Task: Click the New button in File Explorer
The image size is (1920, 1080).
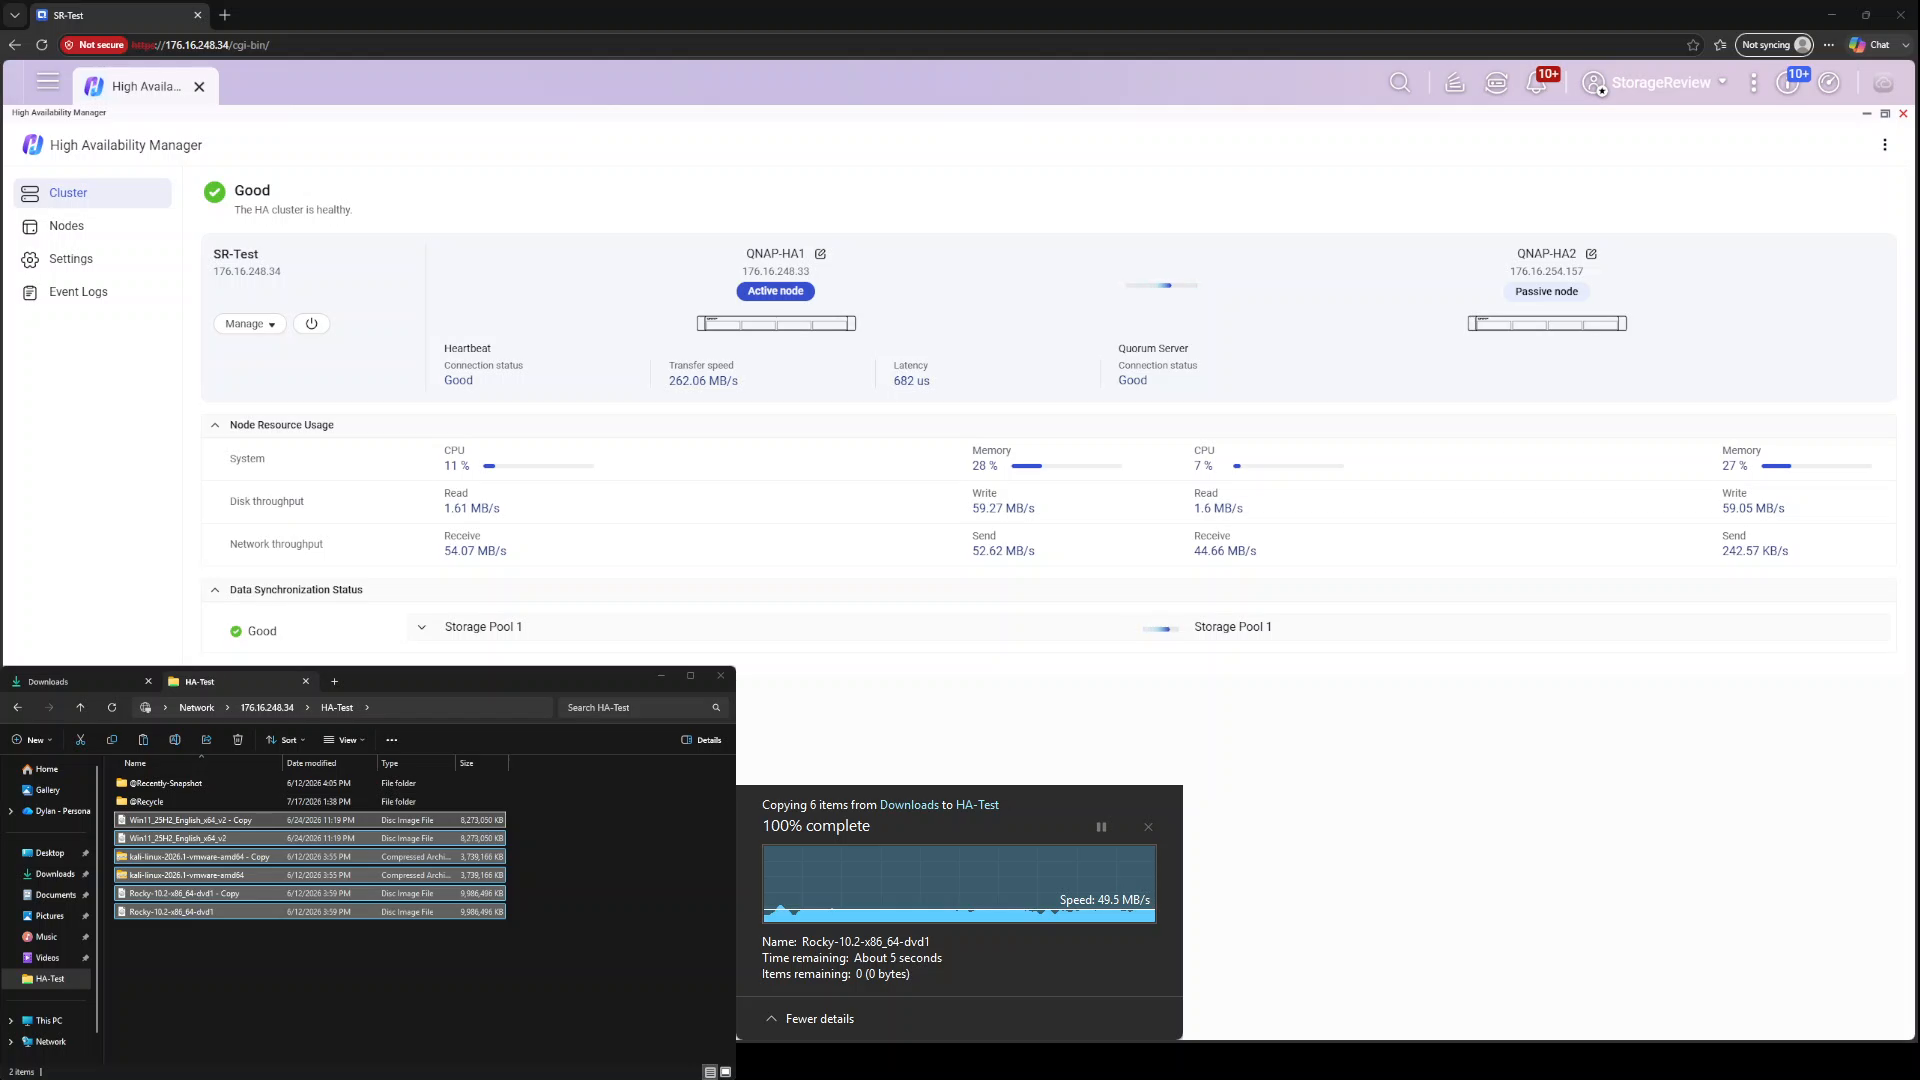Action: pyautogui.click(x=32, y=740)
